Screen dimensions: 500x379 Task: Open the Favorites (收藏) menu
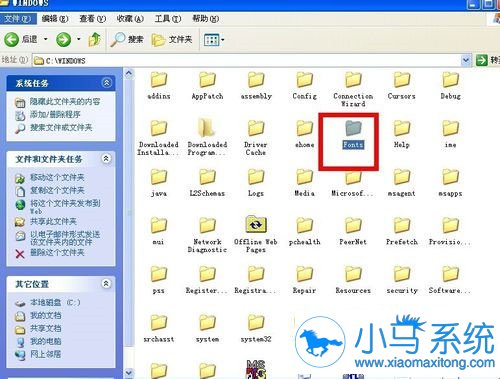[130, 19]
